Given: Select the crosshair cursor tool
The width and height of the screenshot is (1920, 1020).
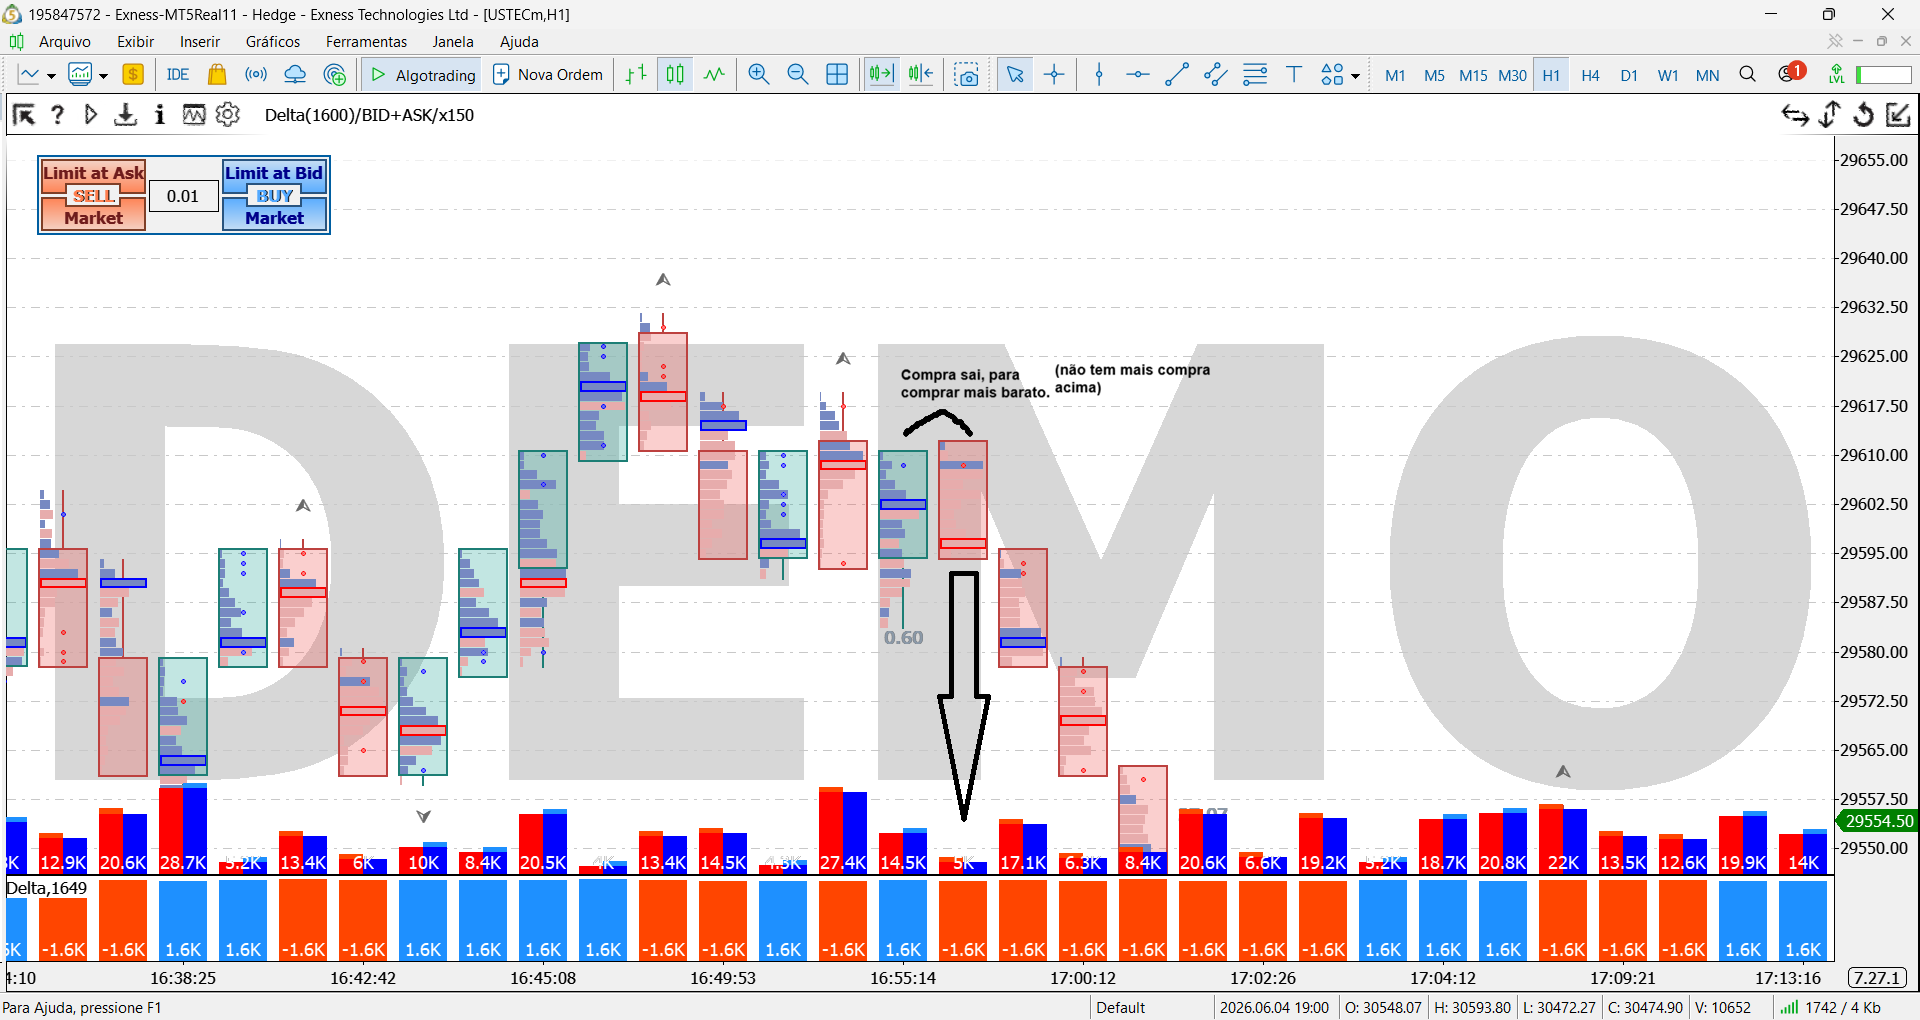Looking at the screenshot, I should pos(1054,75).
